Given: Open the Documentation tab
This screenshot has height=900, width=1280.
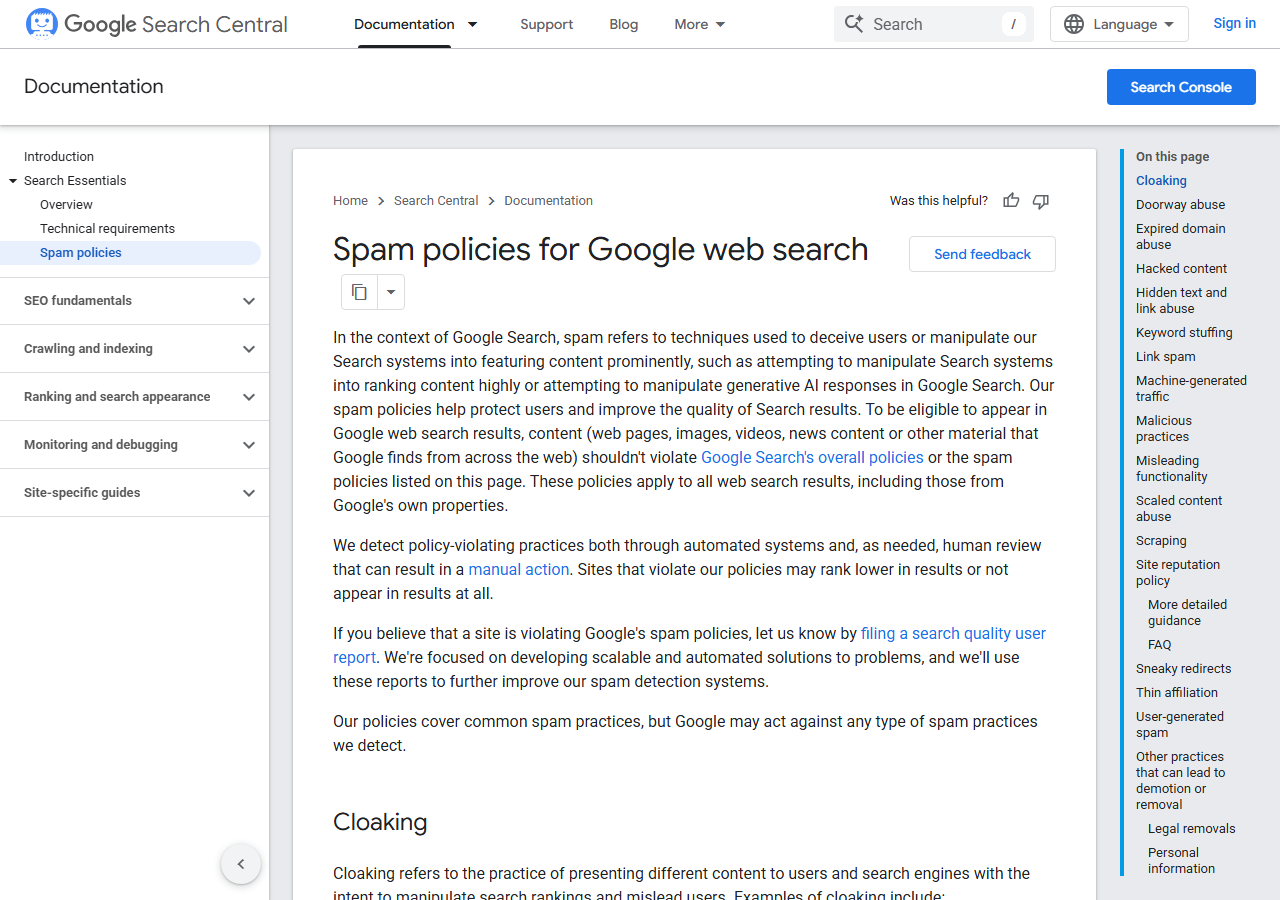Looking at the screenshot, I should [x=404, y=24].
